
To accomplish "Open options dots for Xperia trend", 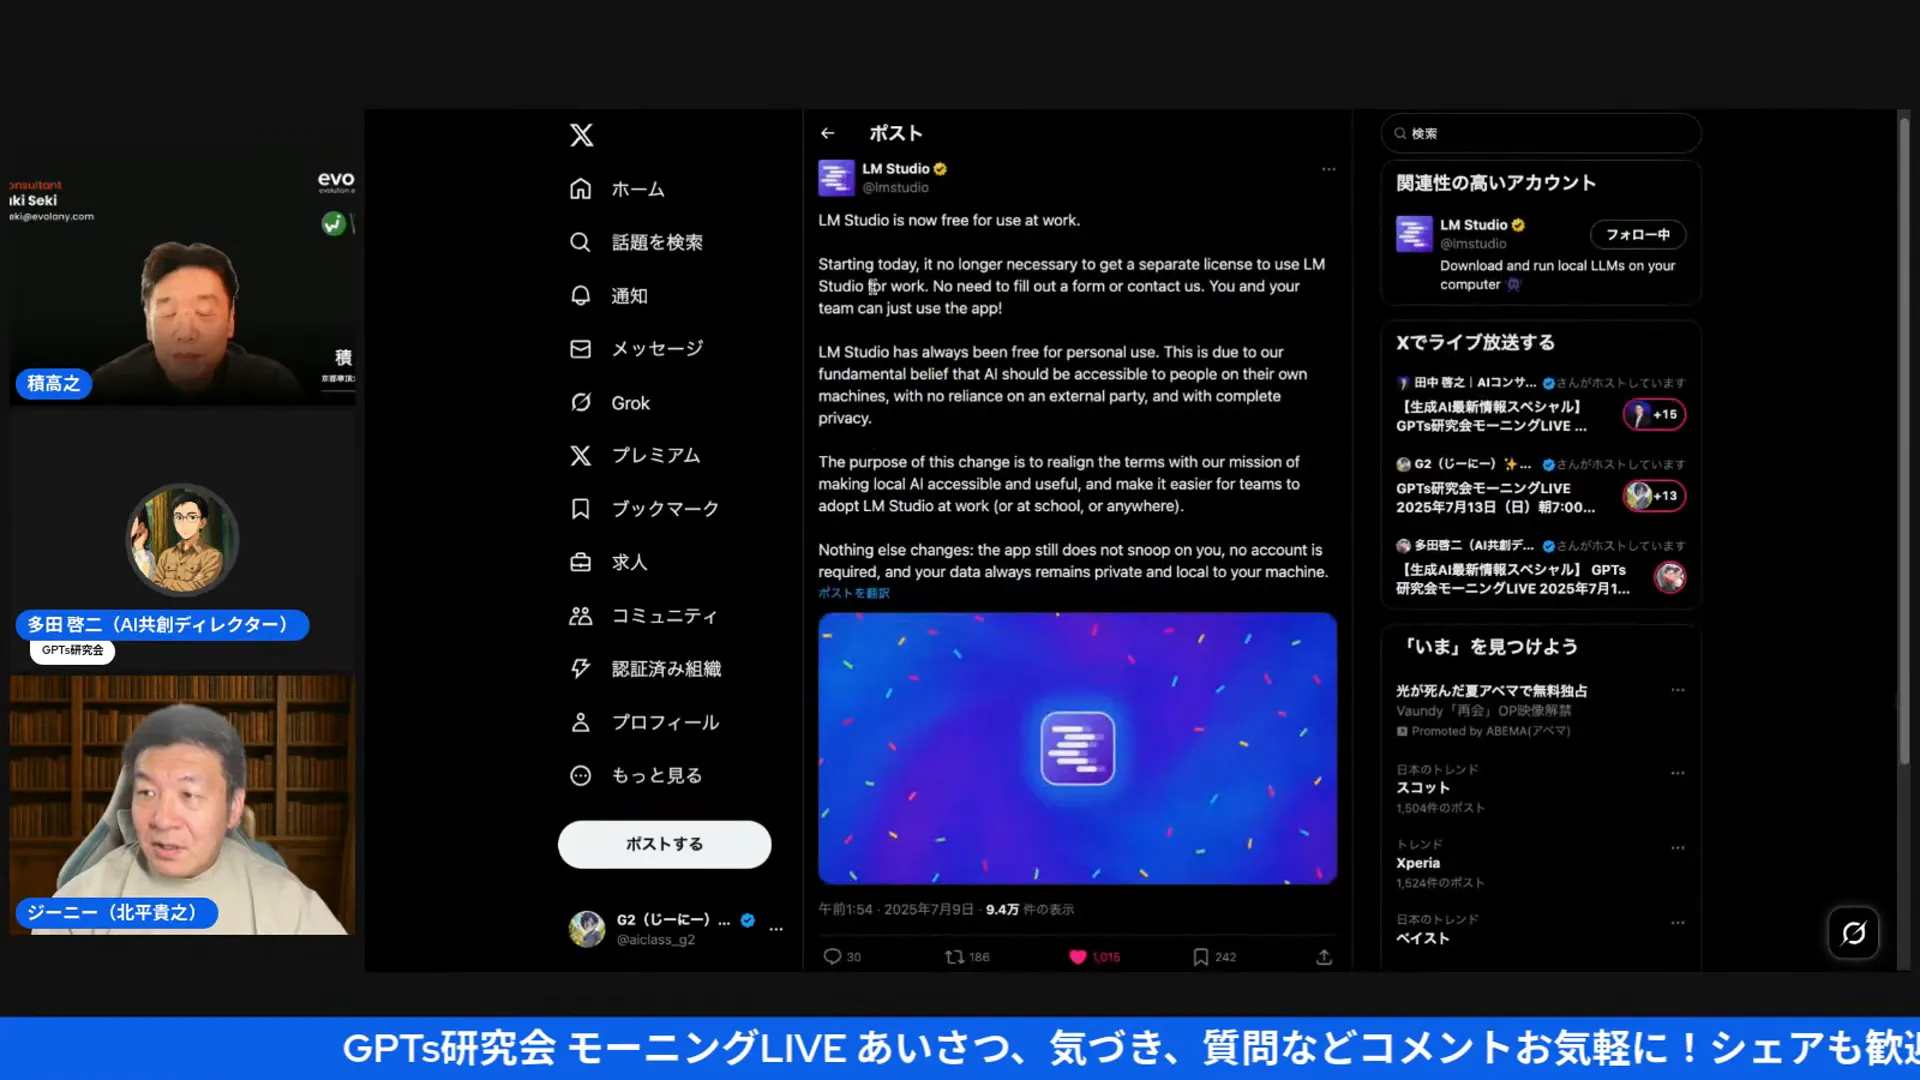I will pyautogui.click(x=1677, y=848).
